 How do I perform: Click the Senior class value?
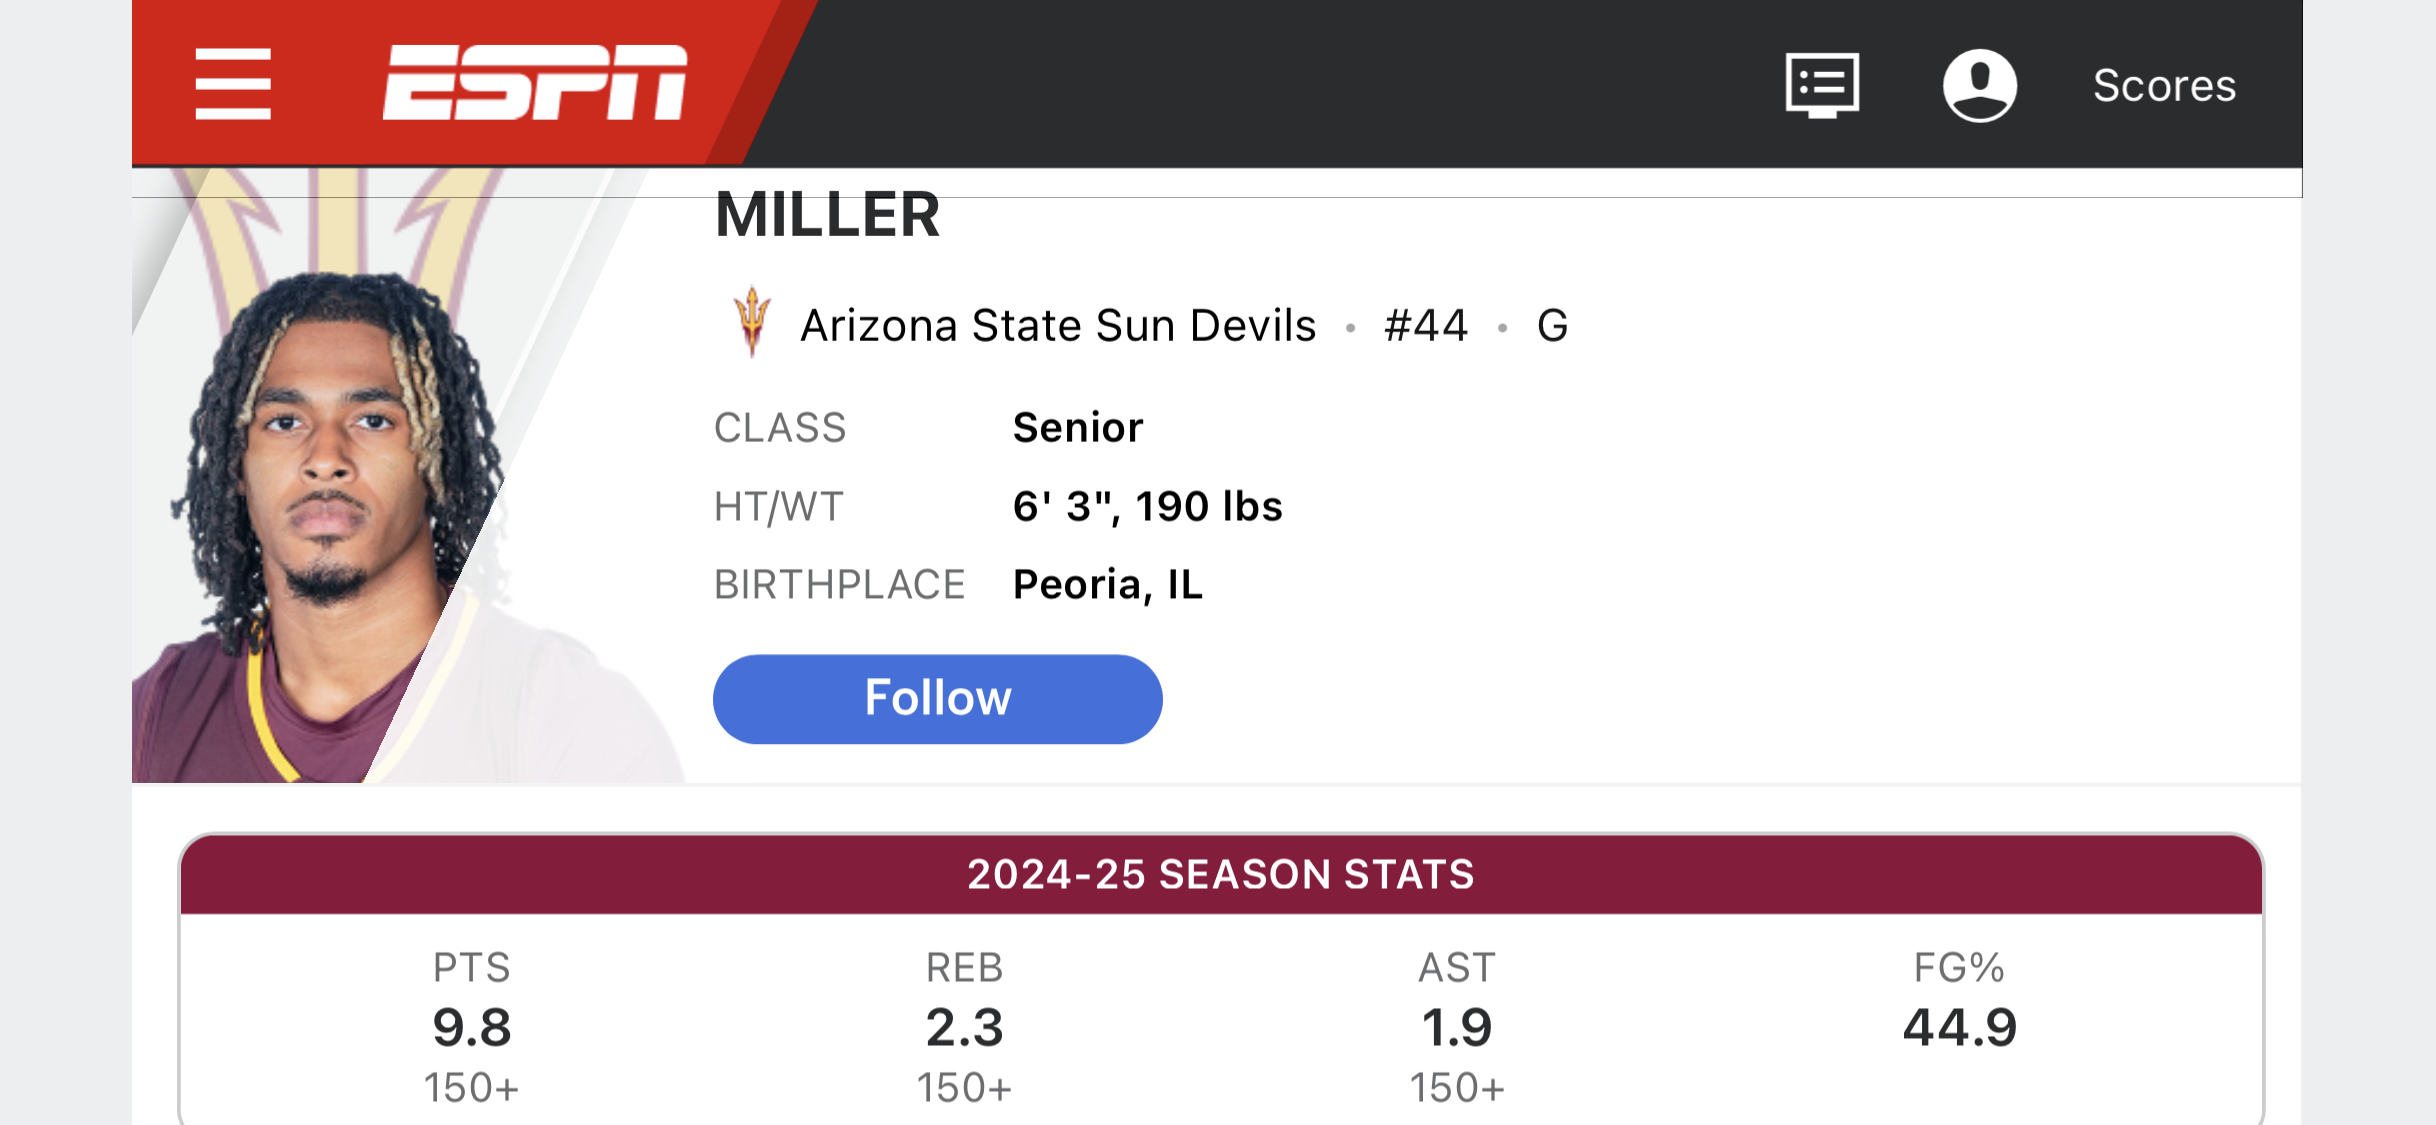pos(1078,428)
